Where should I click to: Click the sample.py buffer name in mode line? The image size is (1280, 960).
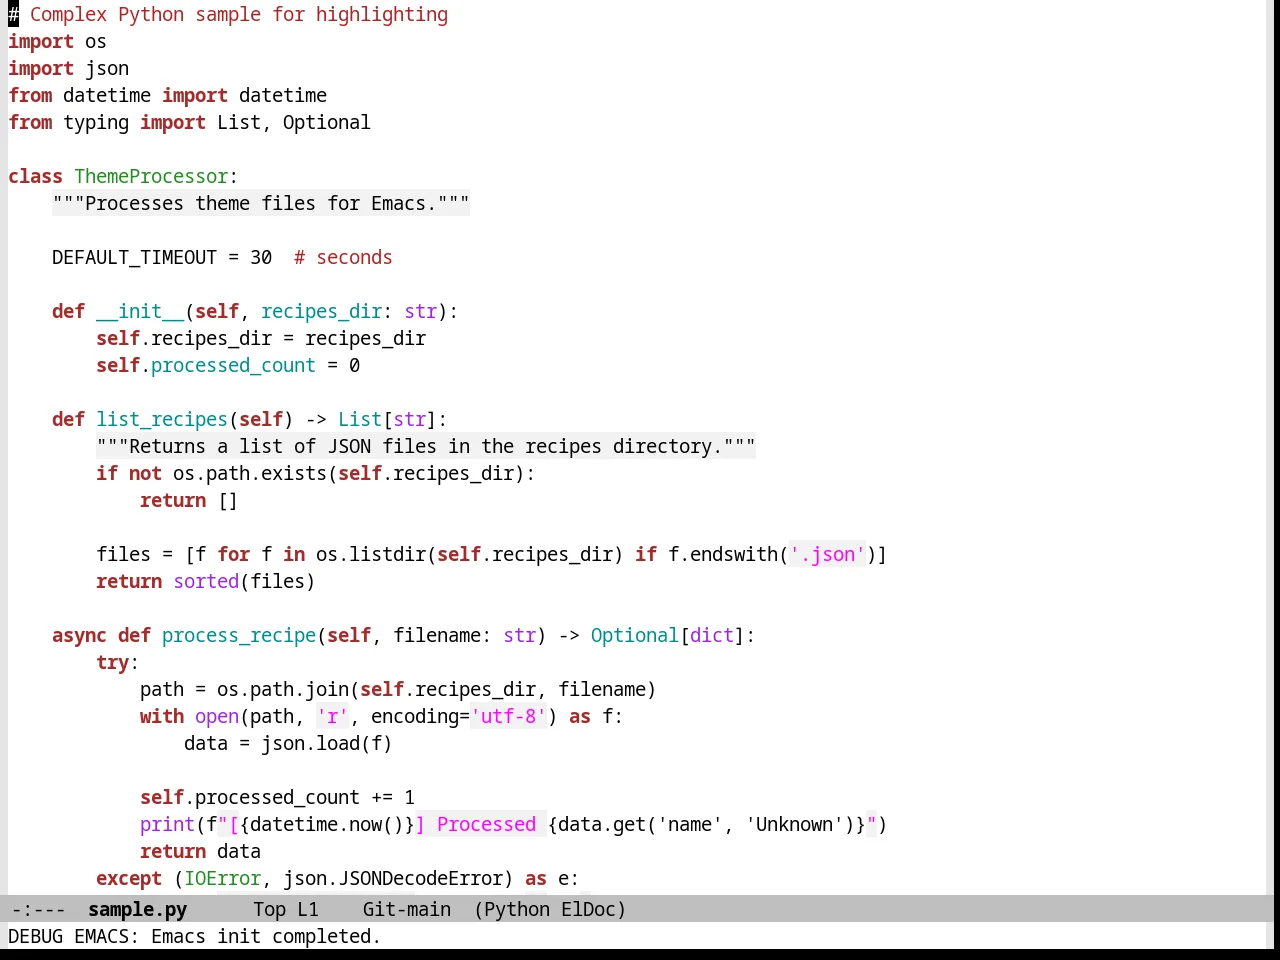[x=137, y=909]
